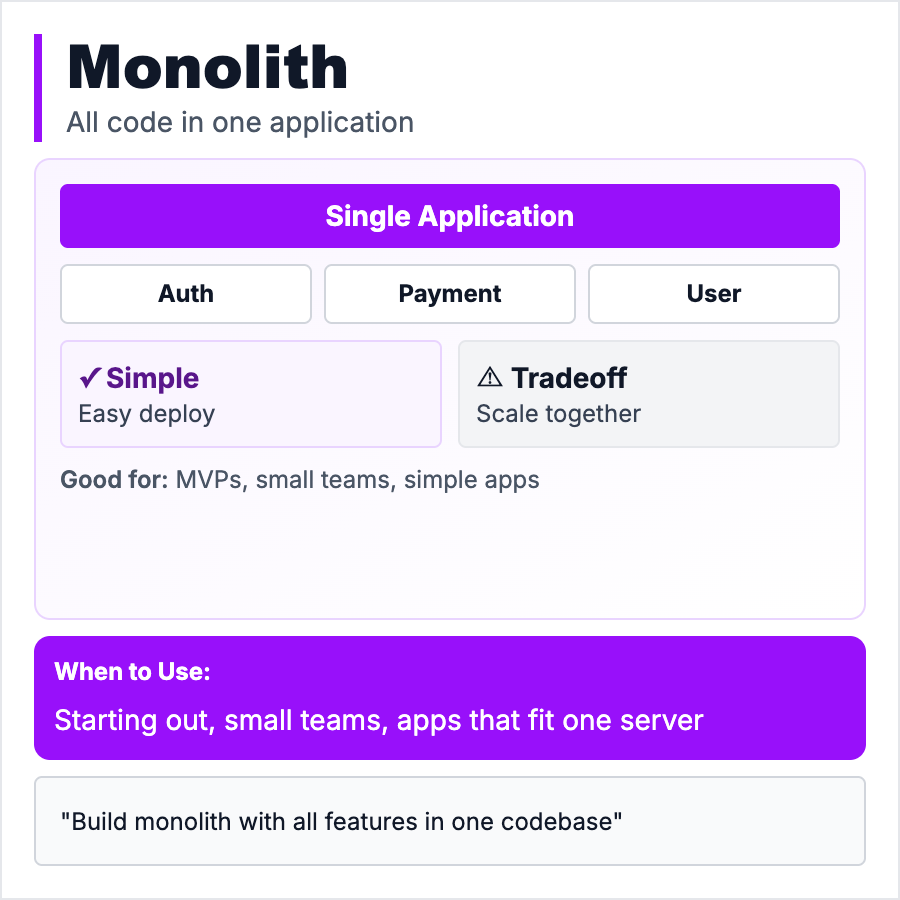Click the warning triangle icon beside Tradeoff
The width and height of the screenshot is (900, 900).
pos(489,377)
